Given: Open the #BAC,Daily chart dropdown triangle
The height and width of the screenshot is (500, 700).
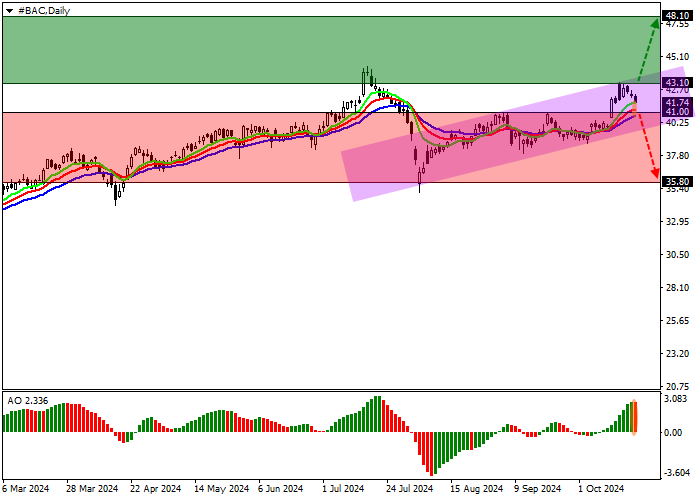Looking at the screenshot, I should [9, 11].
